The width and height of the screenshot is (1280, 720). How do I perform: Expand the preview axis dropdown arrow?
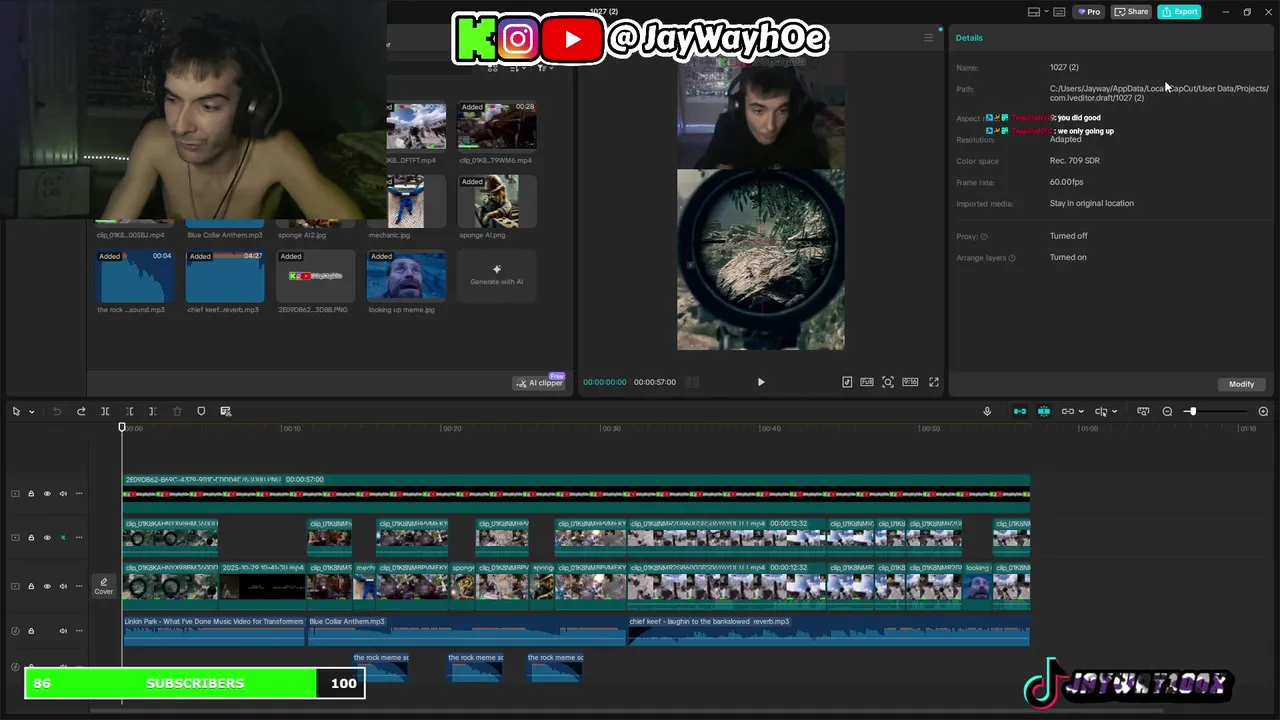click(1114, 412)
